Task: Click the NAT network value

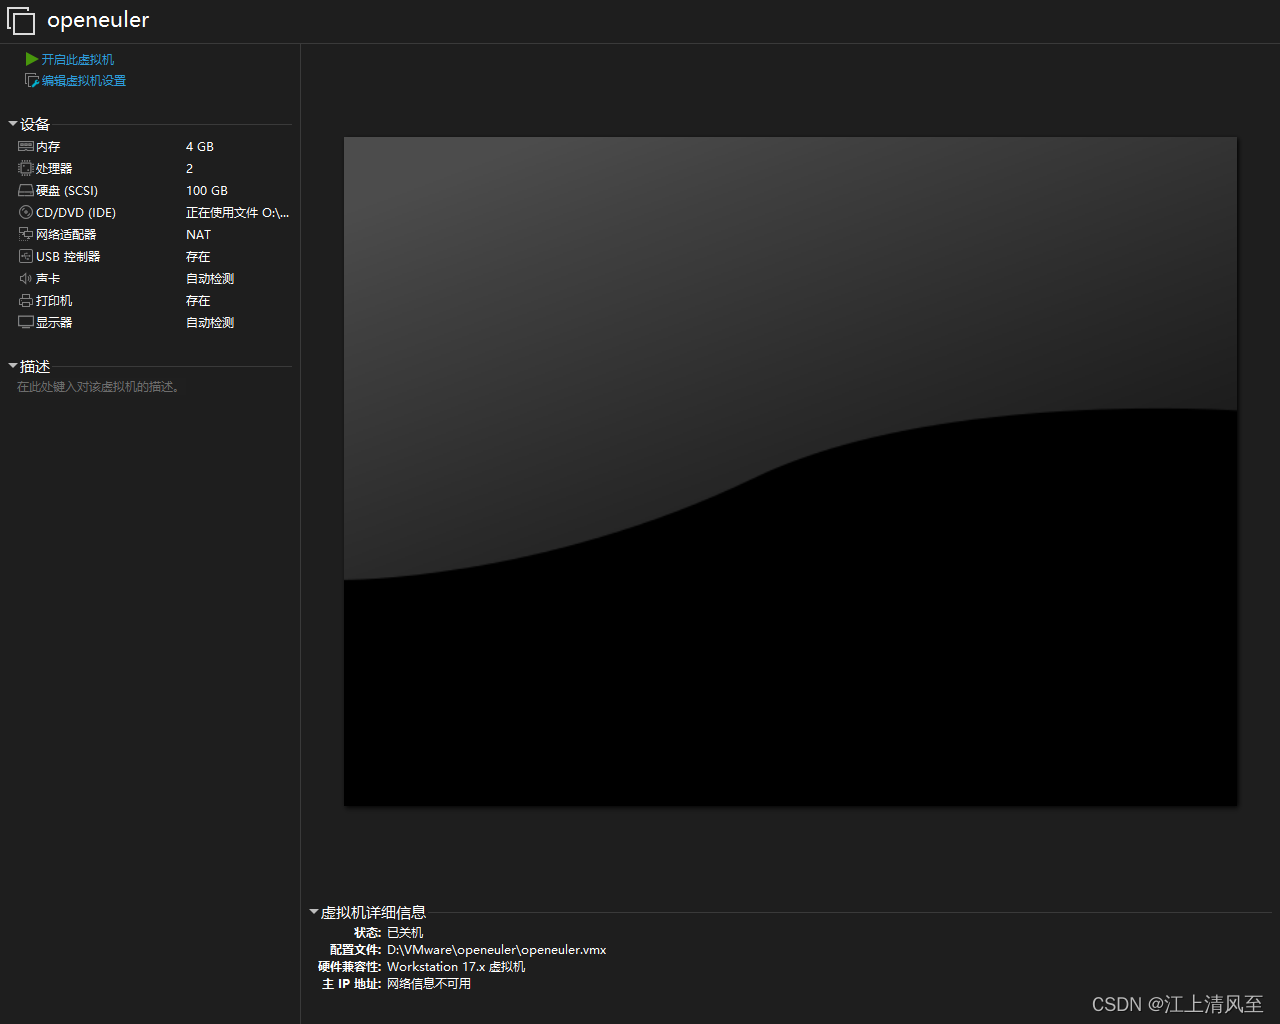Action: pyautogui.click(x=199, y=235)
